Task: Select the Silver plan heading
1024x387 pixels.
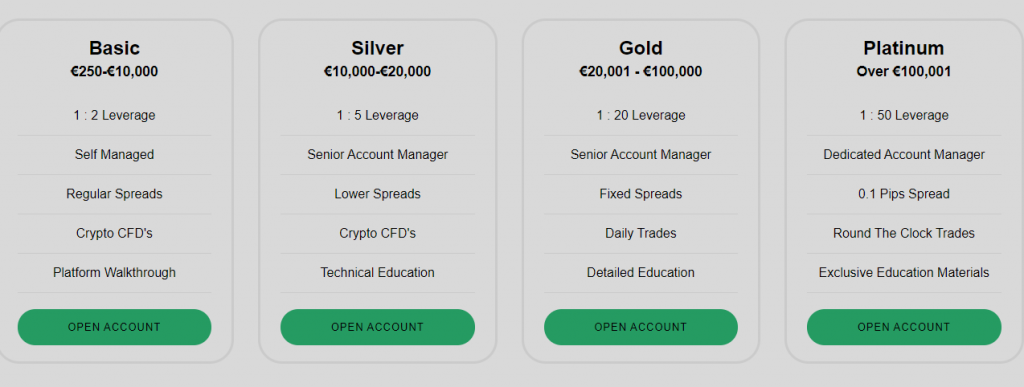Action: [377, 48]
